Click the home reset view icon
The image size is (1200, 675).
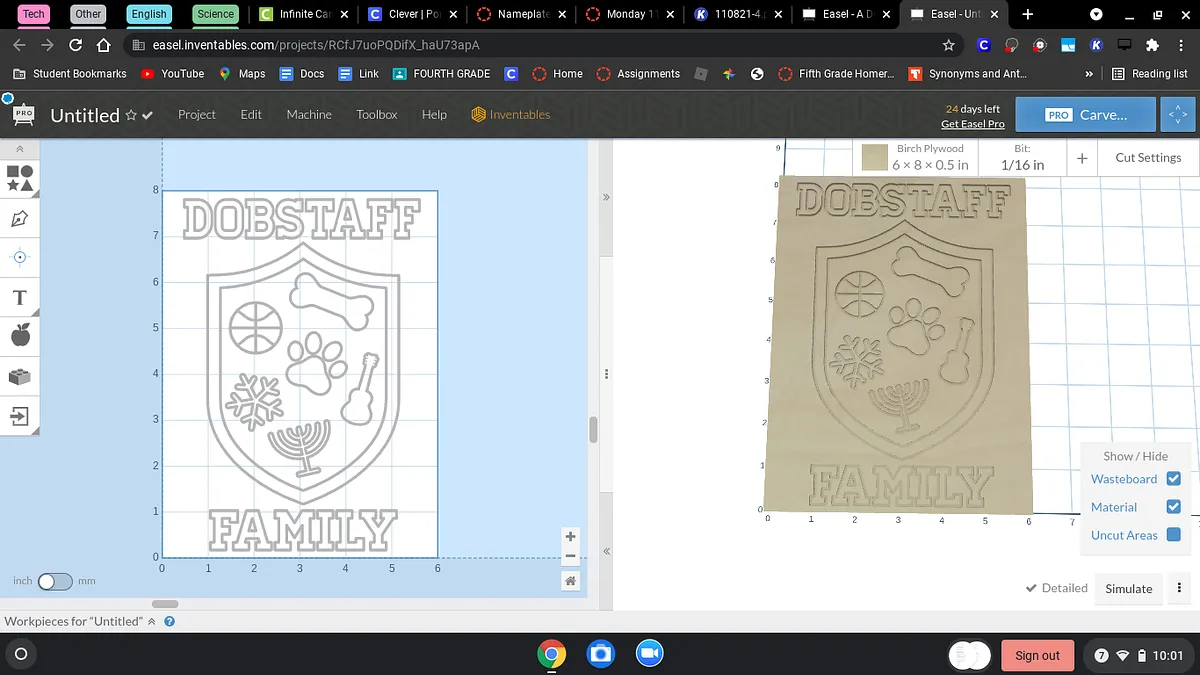pos(570,581)
